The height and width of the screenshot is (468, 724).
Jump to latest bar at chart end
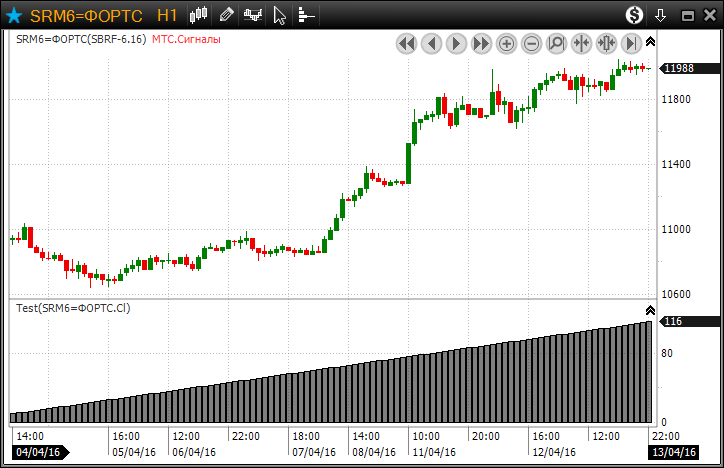pos(631,43)
